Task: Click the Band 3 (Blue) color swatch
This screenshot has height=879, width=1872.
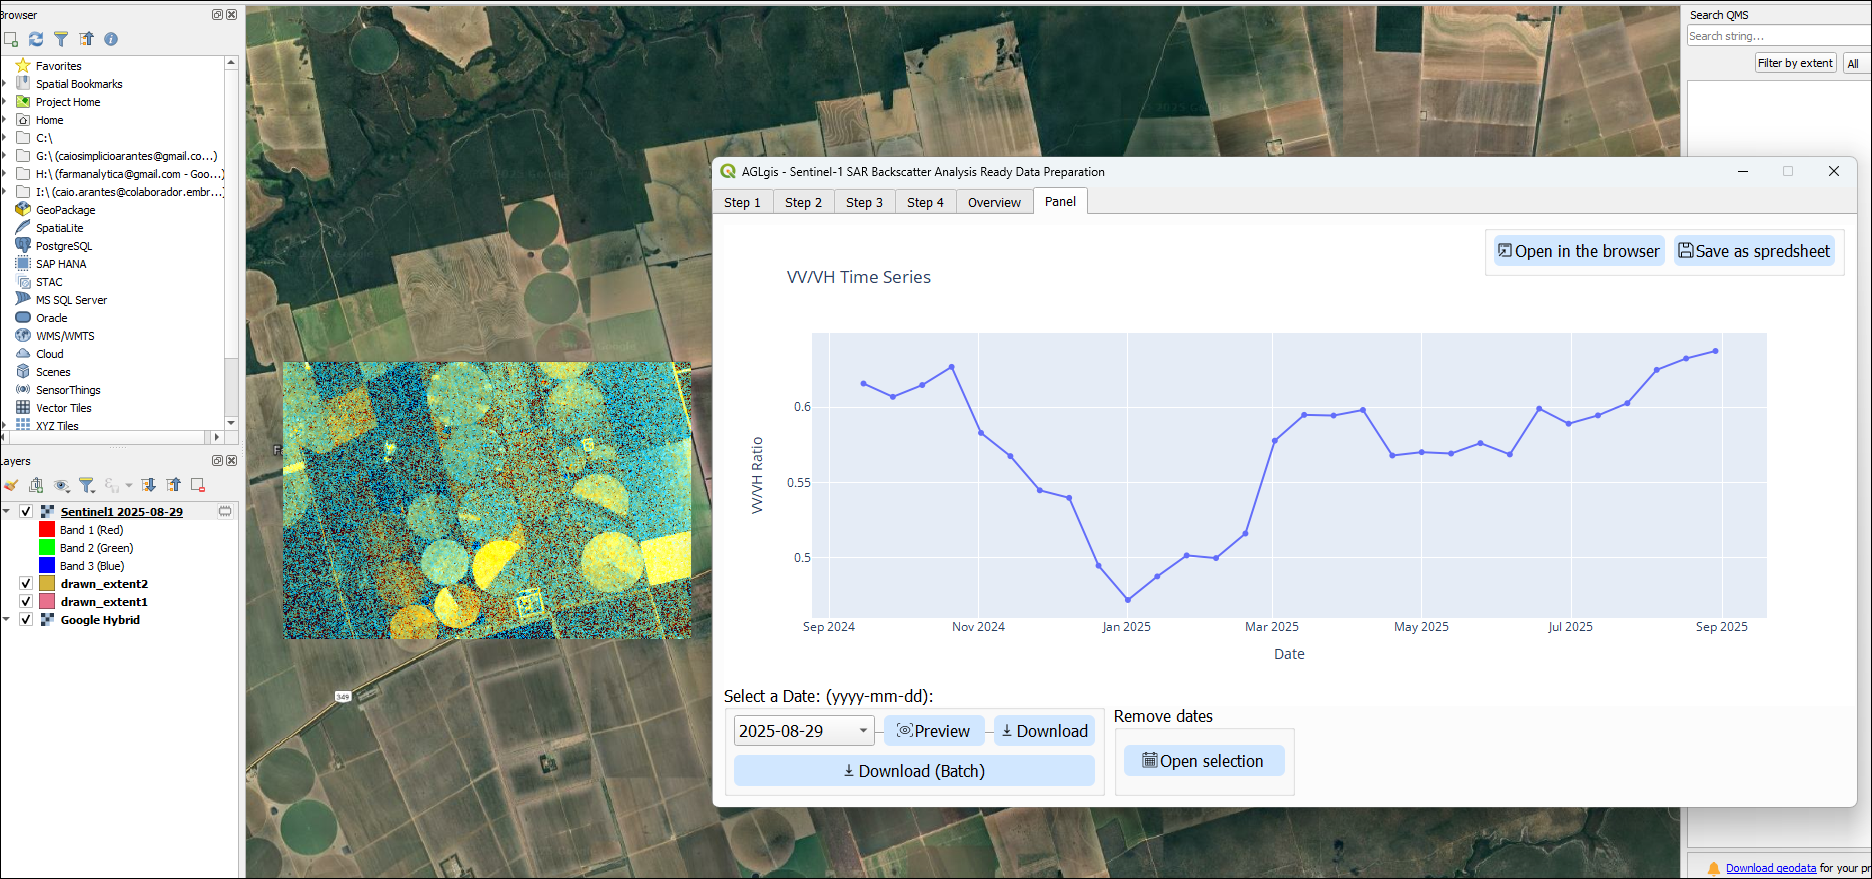Action: tap(47, 566)
